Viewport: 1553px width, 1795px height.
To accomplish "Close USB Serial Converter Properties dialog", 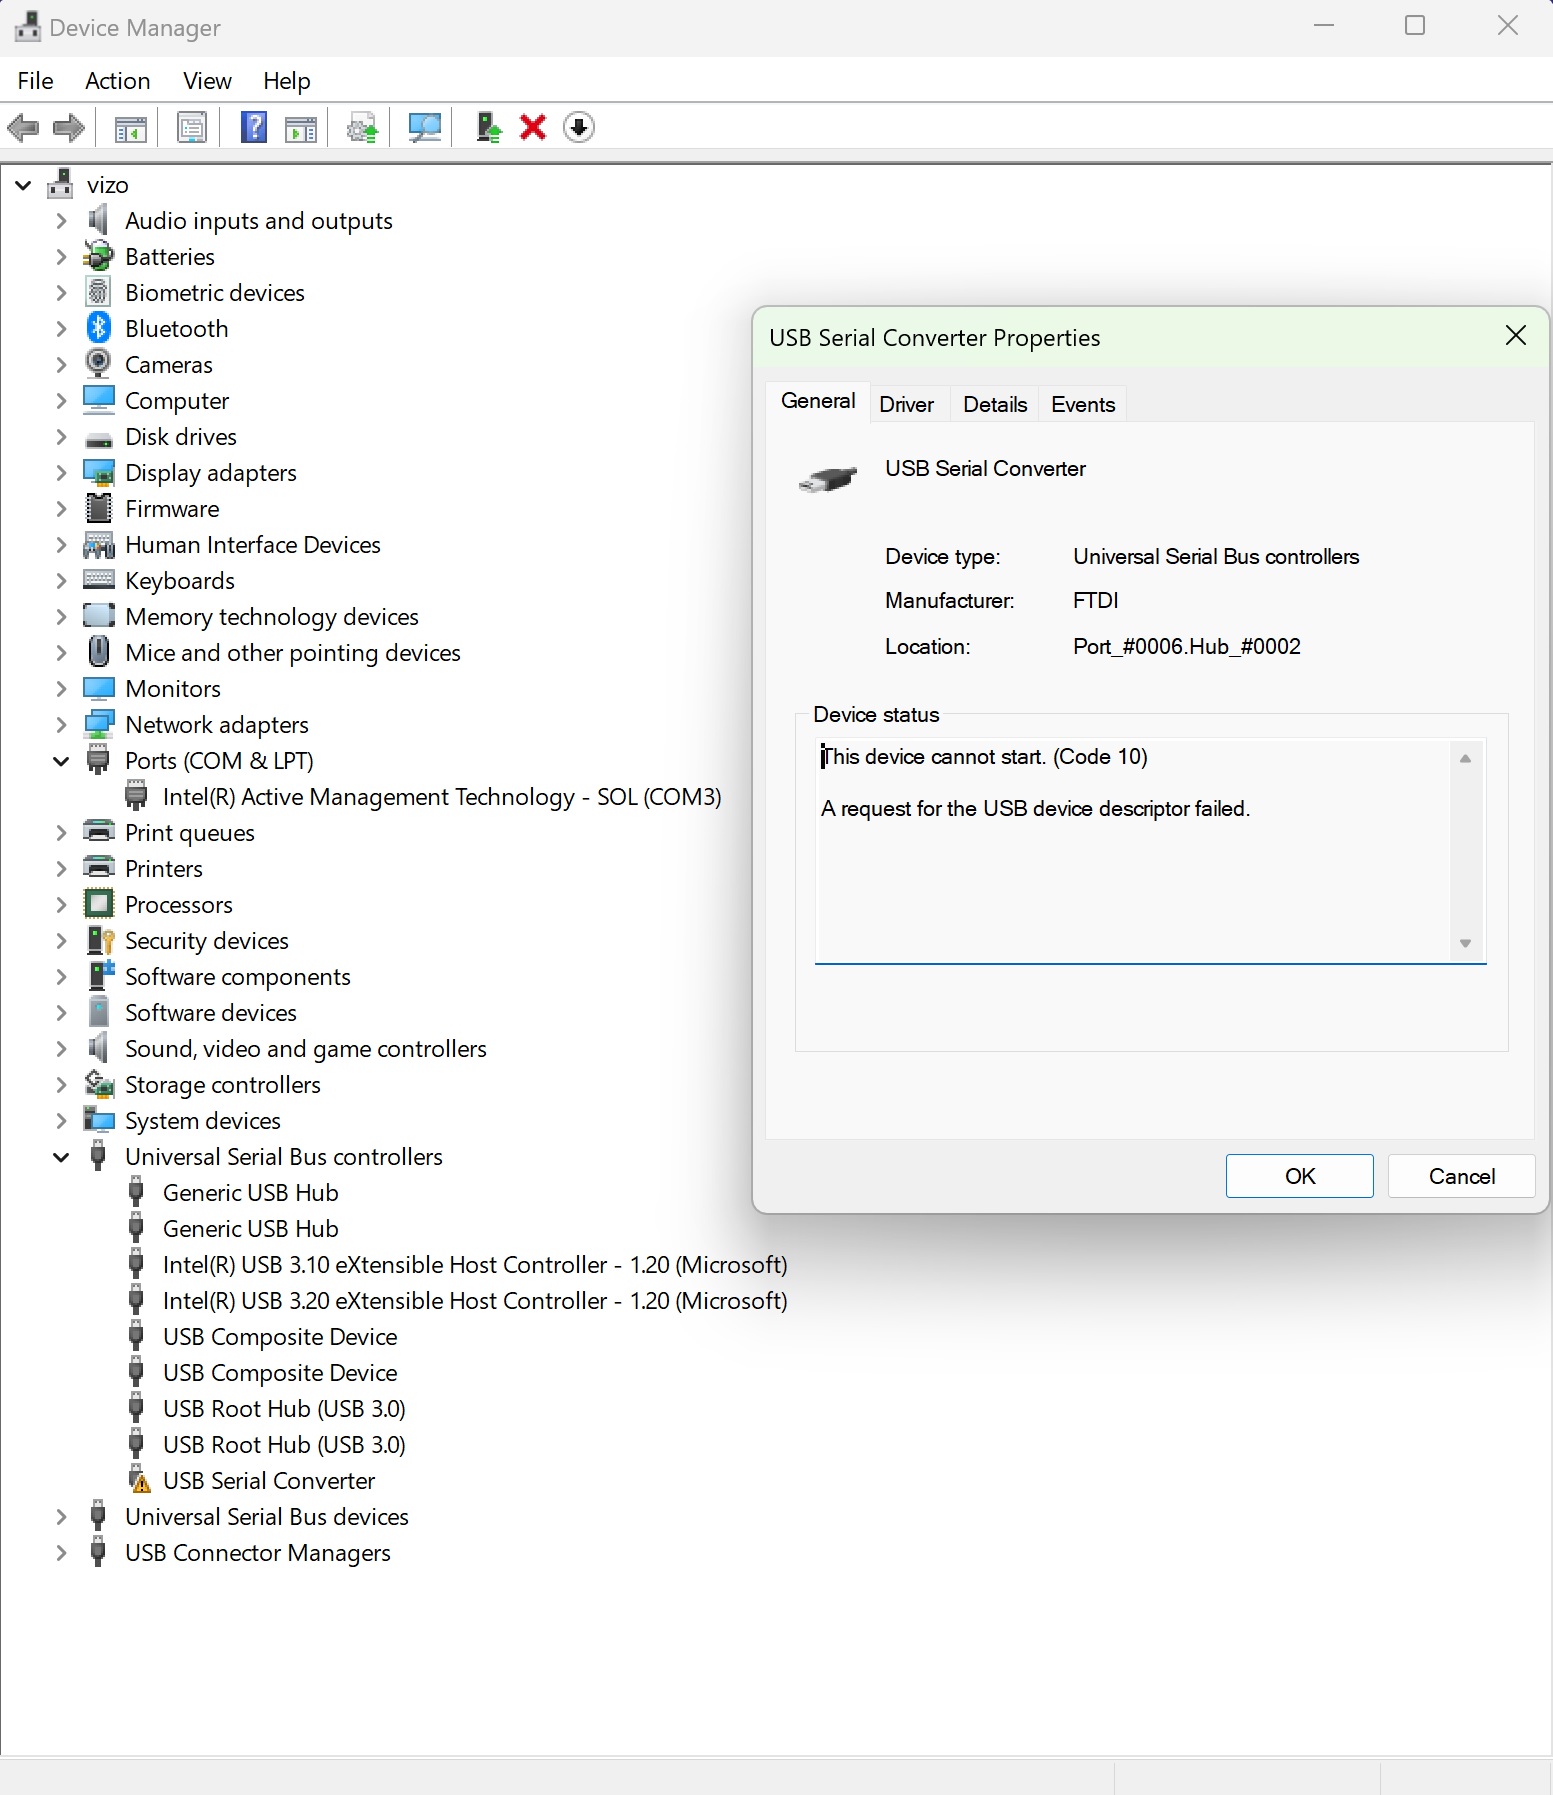I will pyautogui.click(x=1515, y=336).
